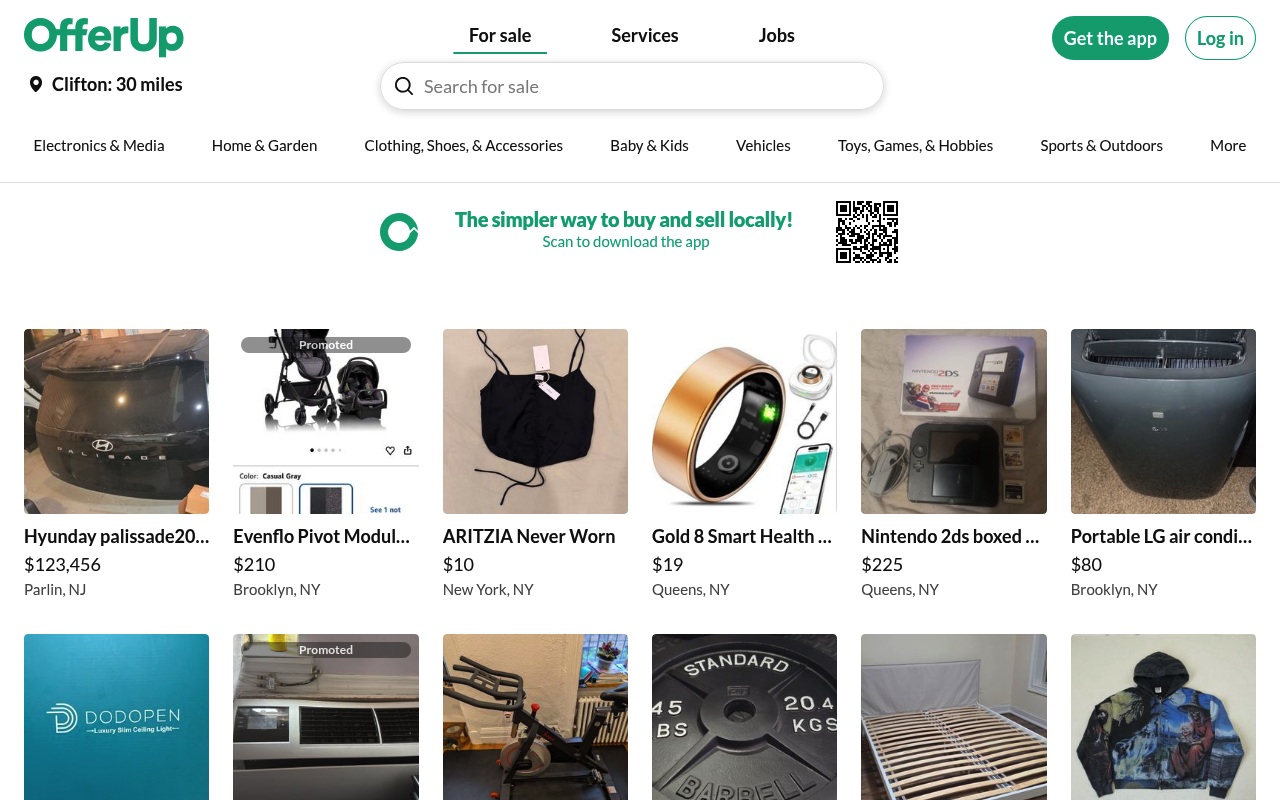Open Sports & Outdoors category
This screenshot has width=1280, height=800.
click(1102, 146)
